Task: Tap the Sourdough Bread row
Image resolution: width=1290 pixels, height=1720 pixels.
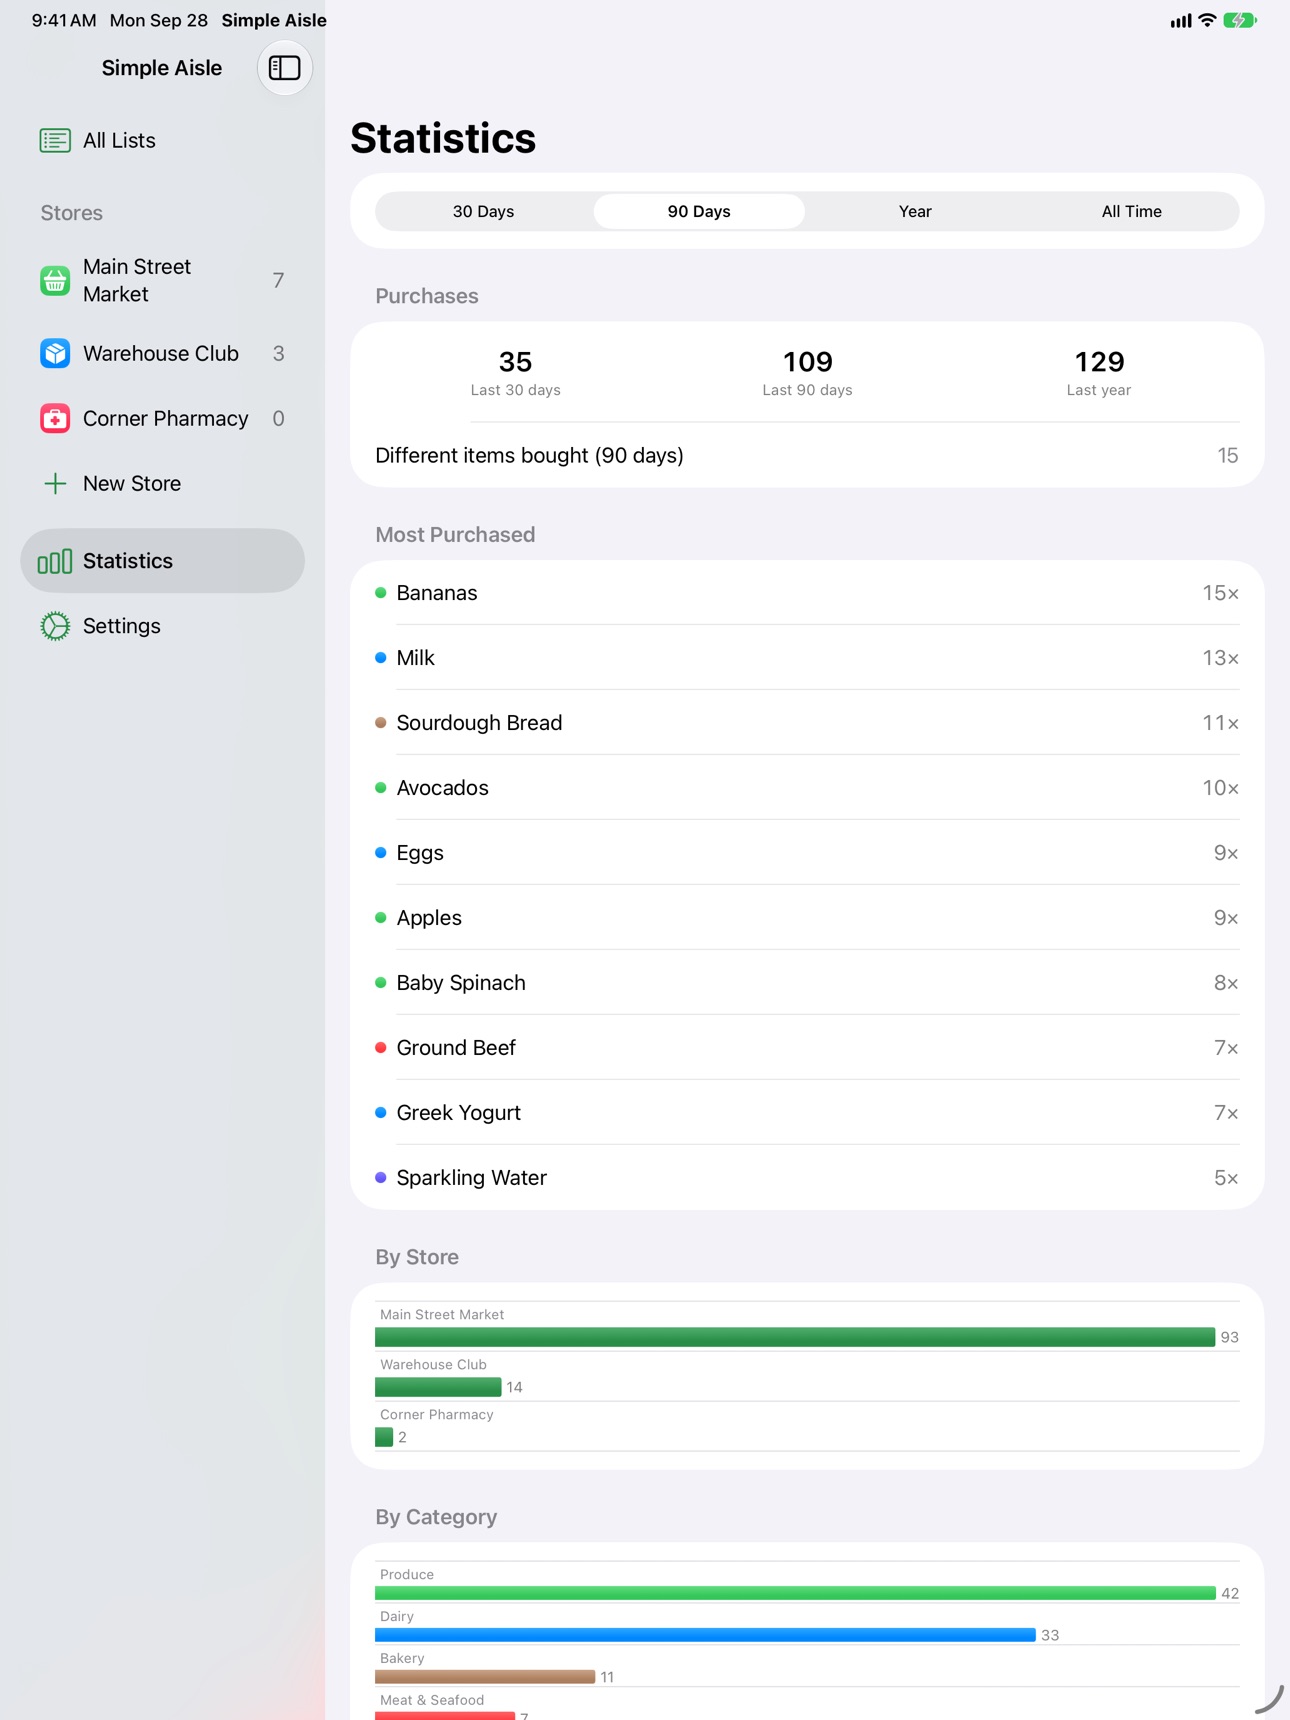Action: click(x=807, y=723)
